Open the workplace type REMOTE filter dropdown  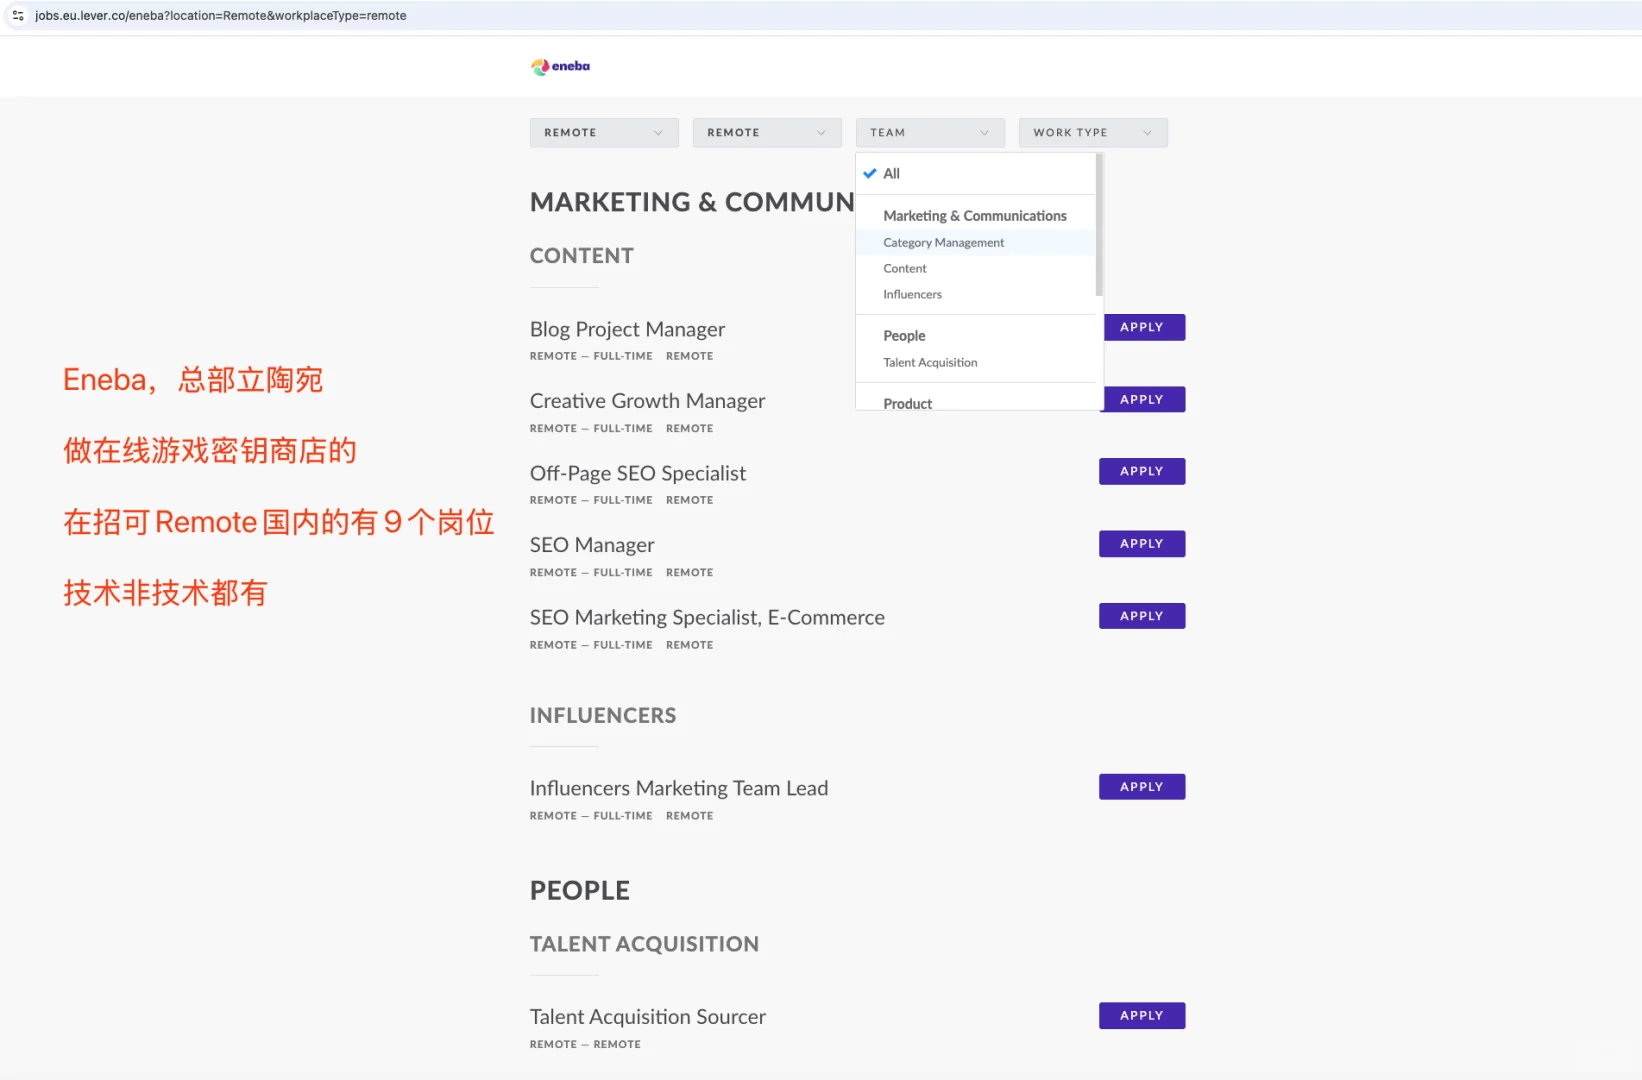(x=767, y=133)
